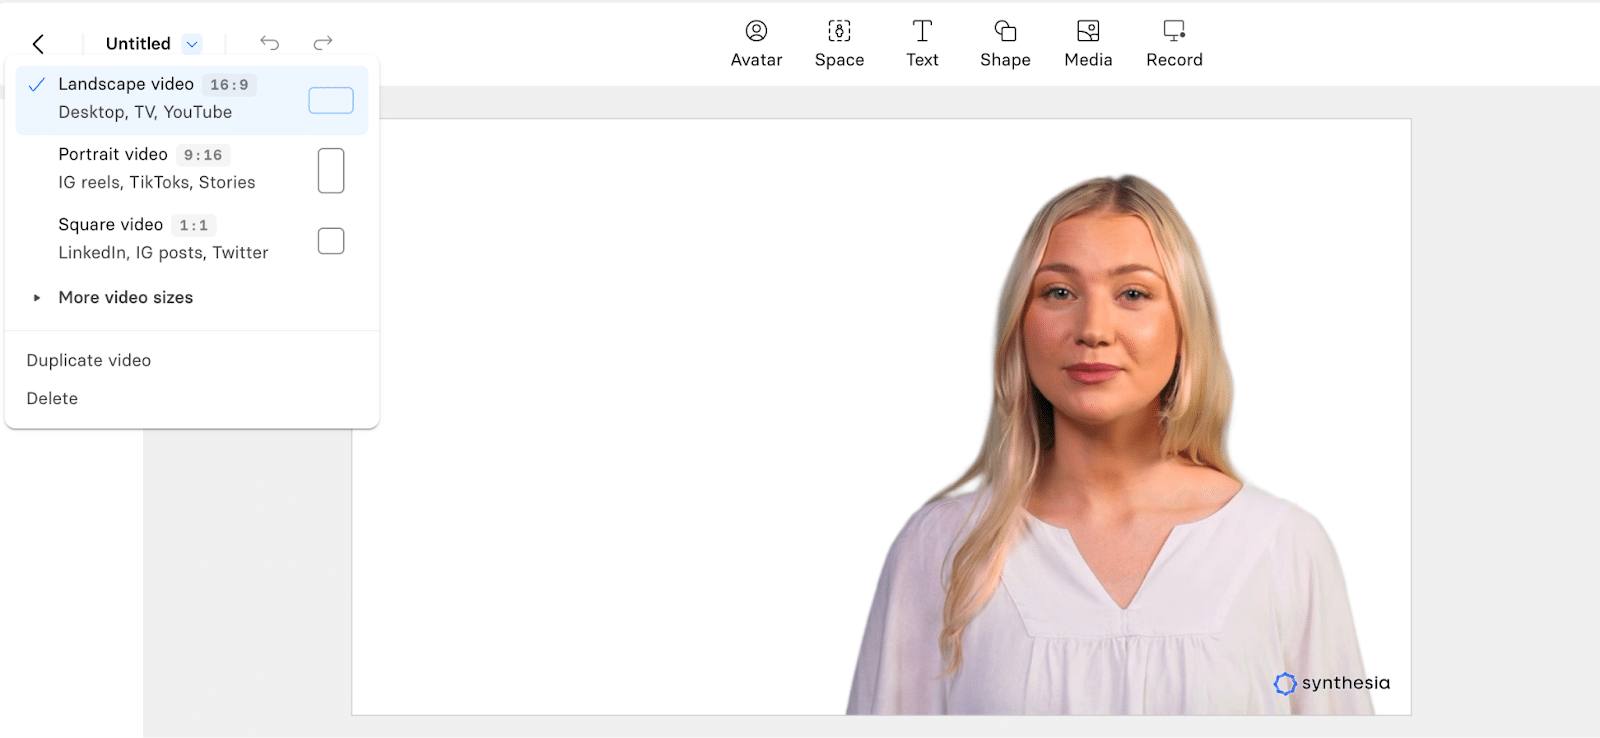
Task: Select Landscape video 16:9 option
Action: click(x=192, y=99)
